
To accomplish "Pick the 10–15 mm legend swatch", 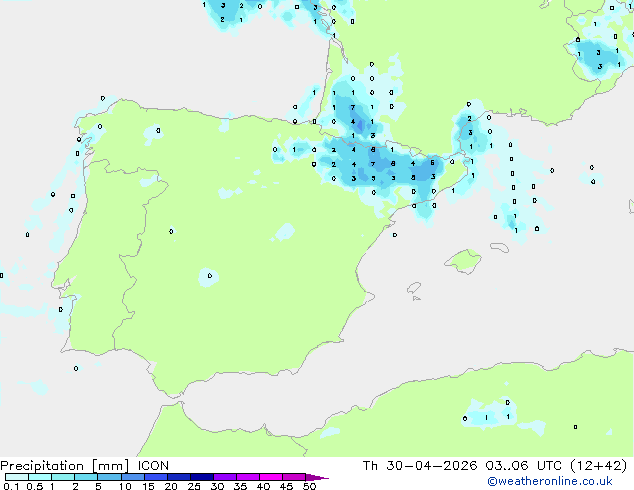I will (132, 477).
